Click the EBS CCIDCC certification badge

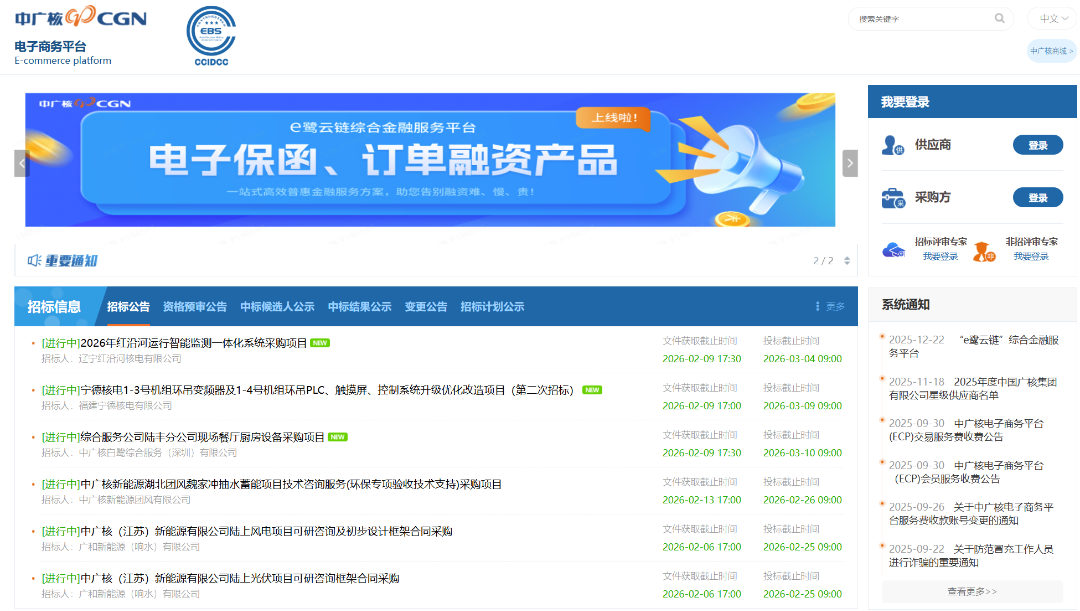click(x=212, y=35)
